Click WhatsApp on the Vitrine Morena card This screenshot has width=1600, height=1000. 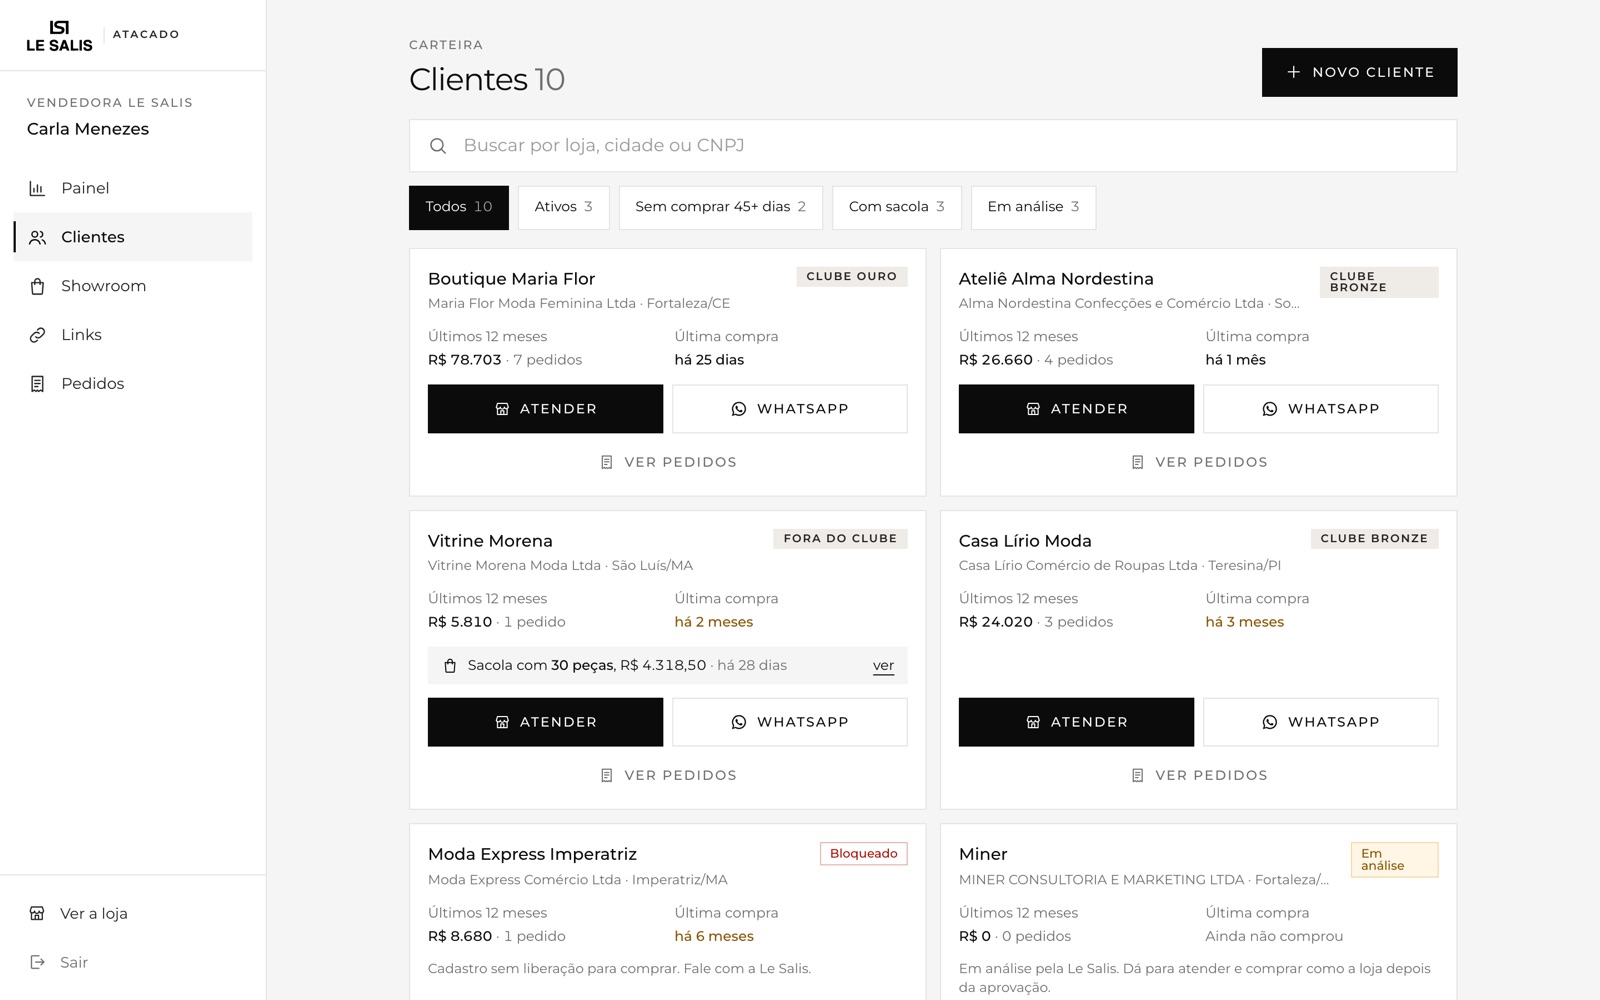789,722
